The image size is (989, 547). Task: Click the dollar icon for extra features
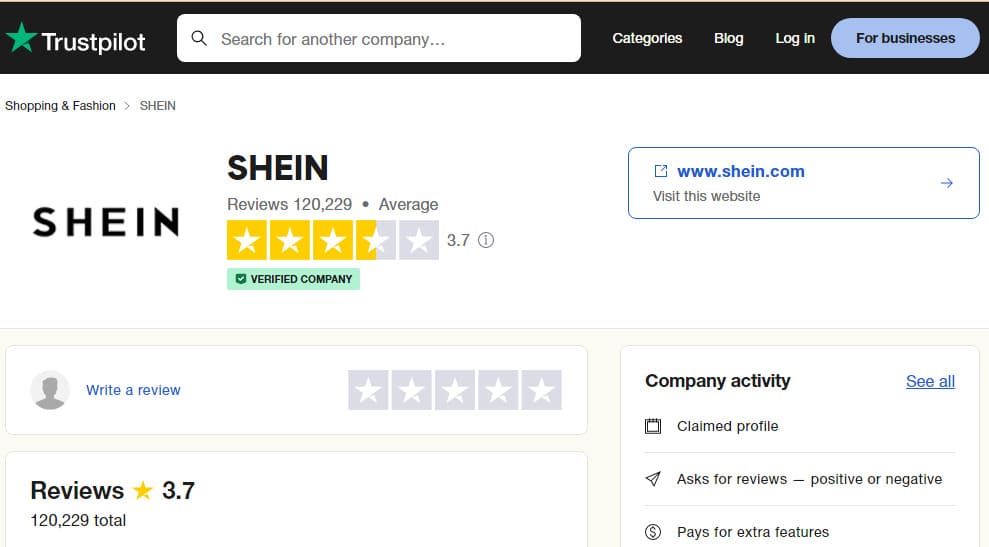[x=653, y=532]
